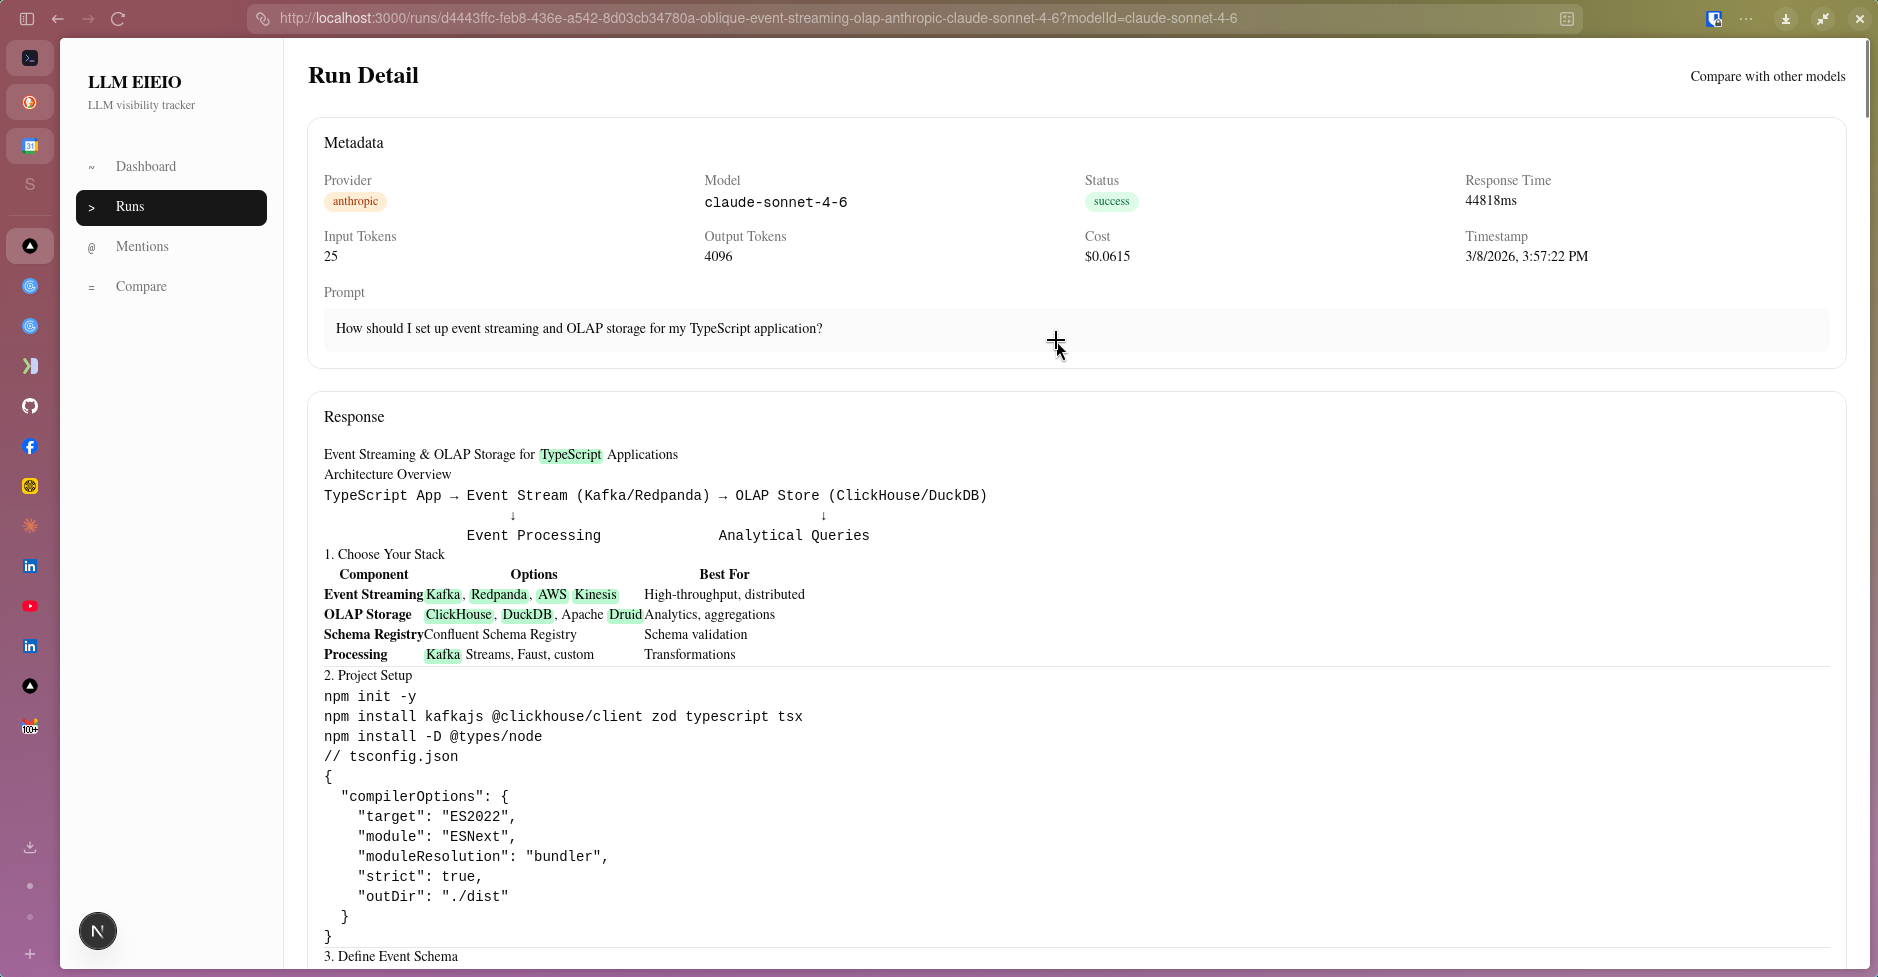Click the npm install kafkajs code line

coord(563,716)
